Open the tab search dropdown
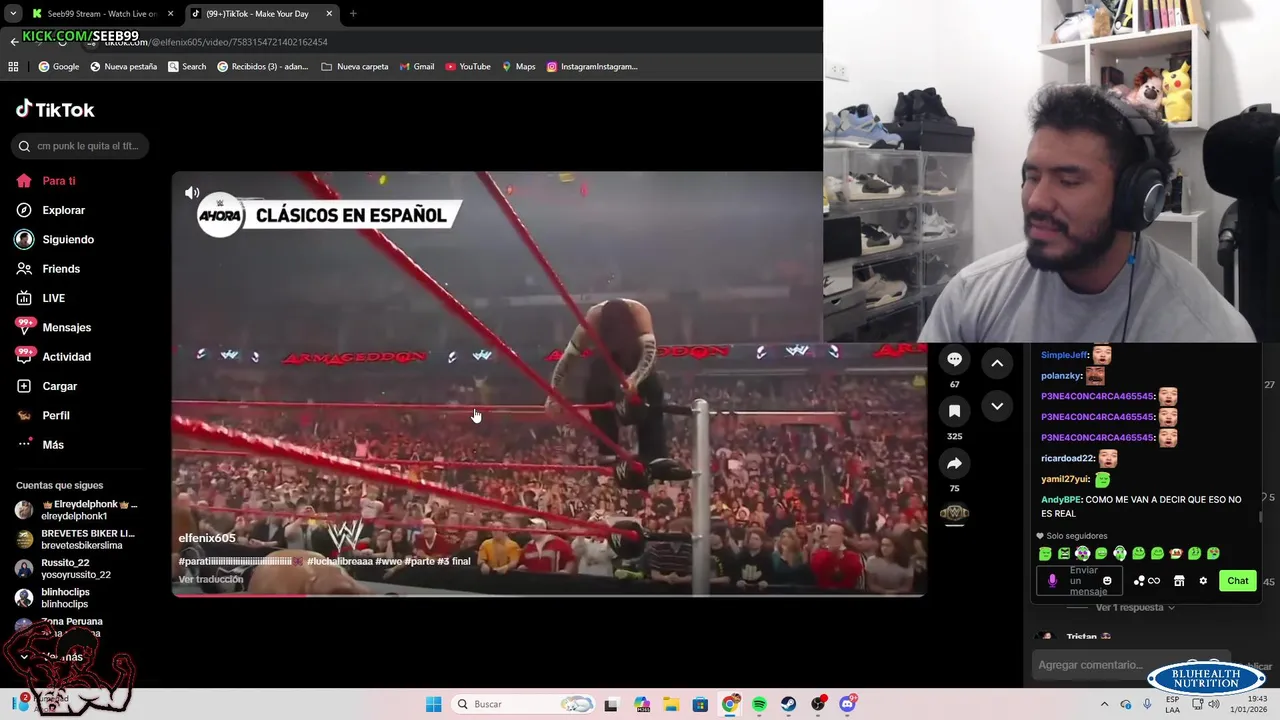Screen dimensions: 1280x720 13,13
